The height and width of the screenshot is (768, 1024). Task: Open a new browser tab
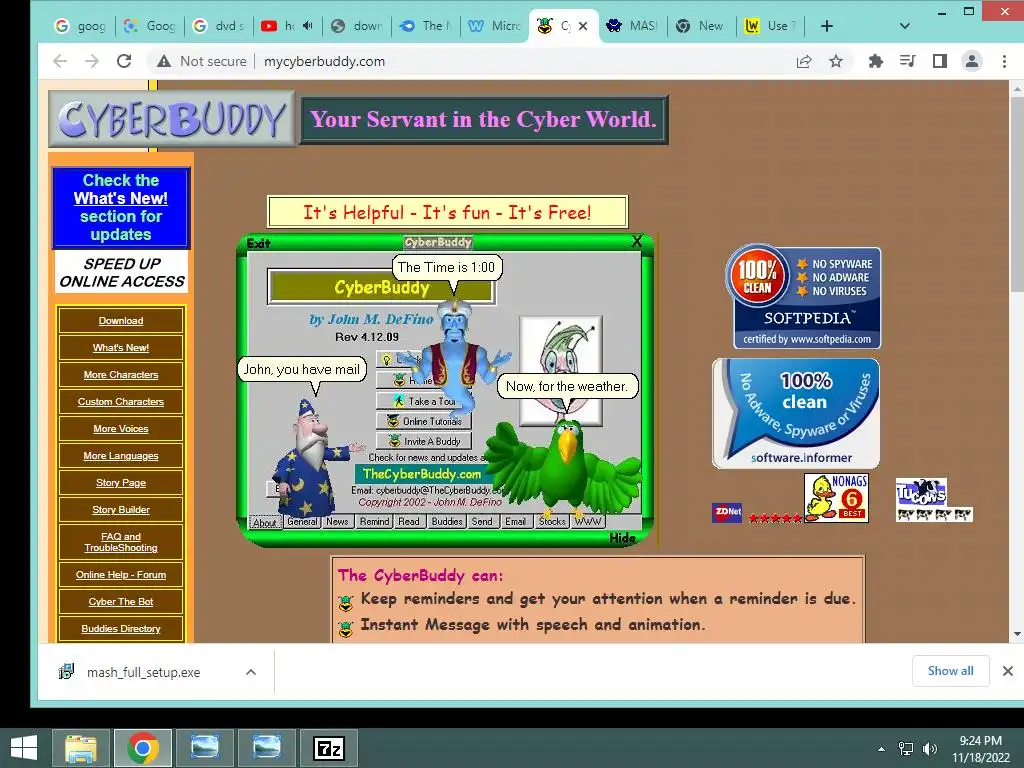827,26
